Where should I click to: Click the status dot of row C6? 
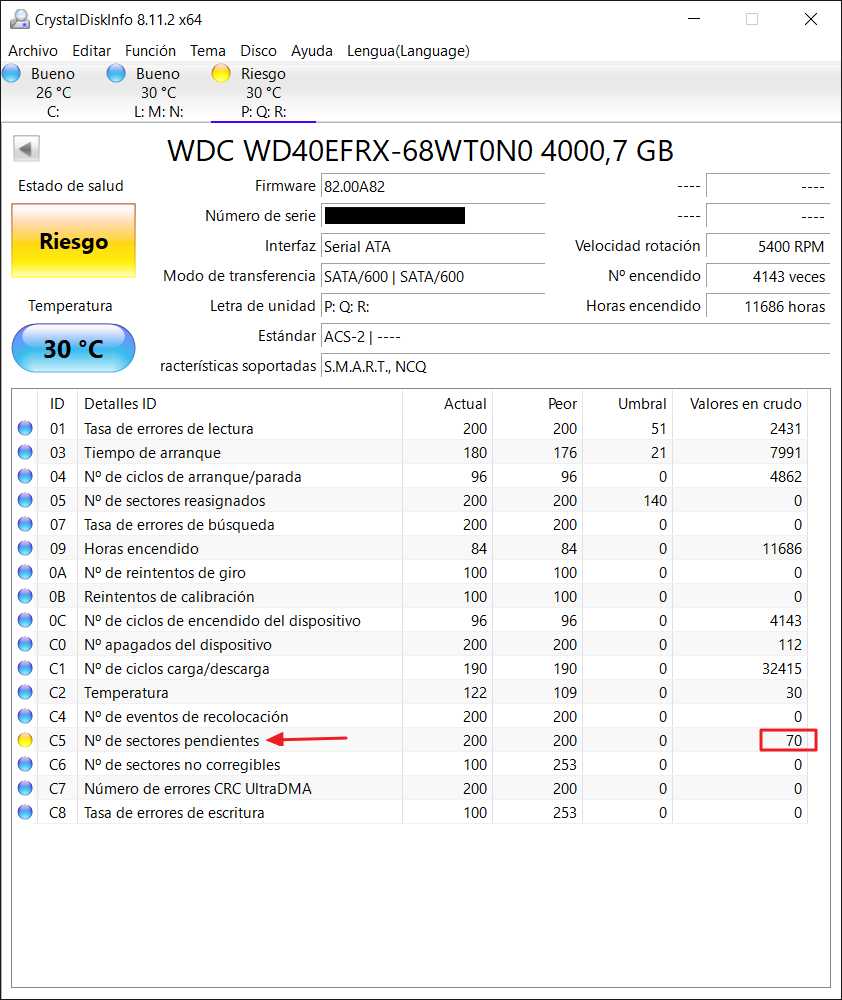(x=25, y=764)
